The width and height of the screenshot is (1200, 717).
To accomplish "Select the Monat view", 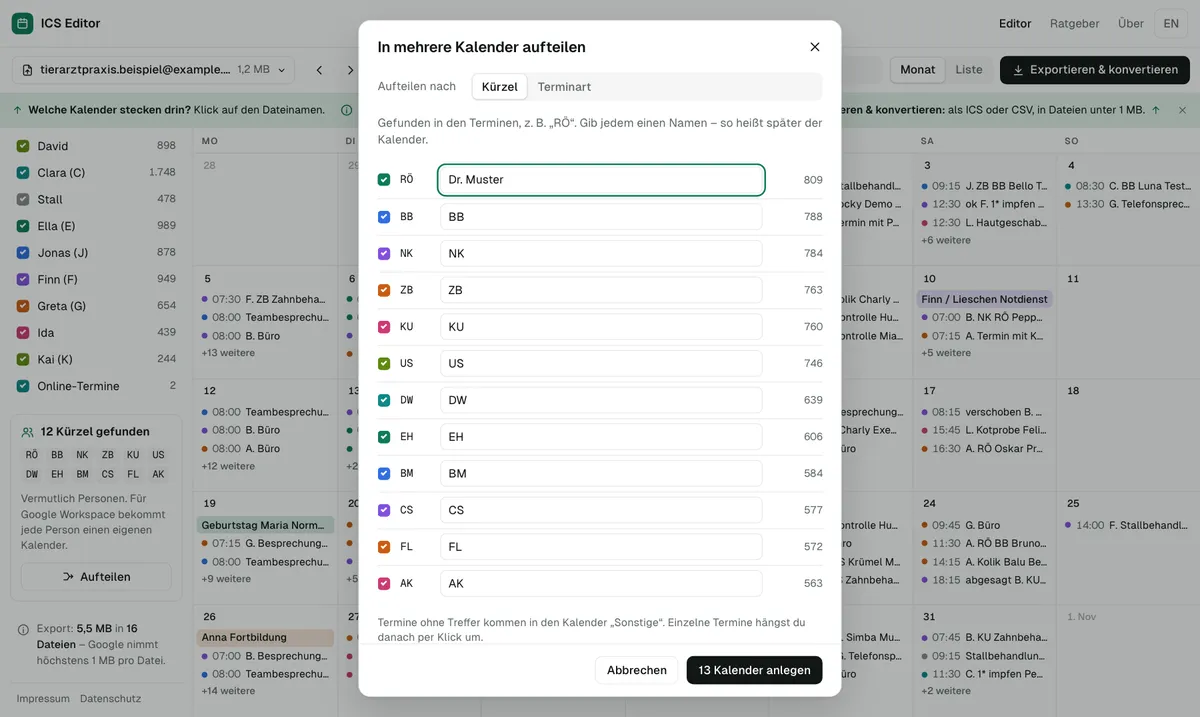I will click(x=918, y=70).
